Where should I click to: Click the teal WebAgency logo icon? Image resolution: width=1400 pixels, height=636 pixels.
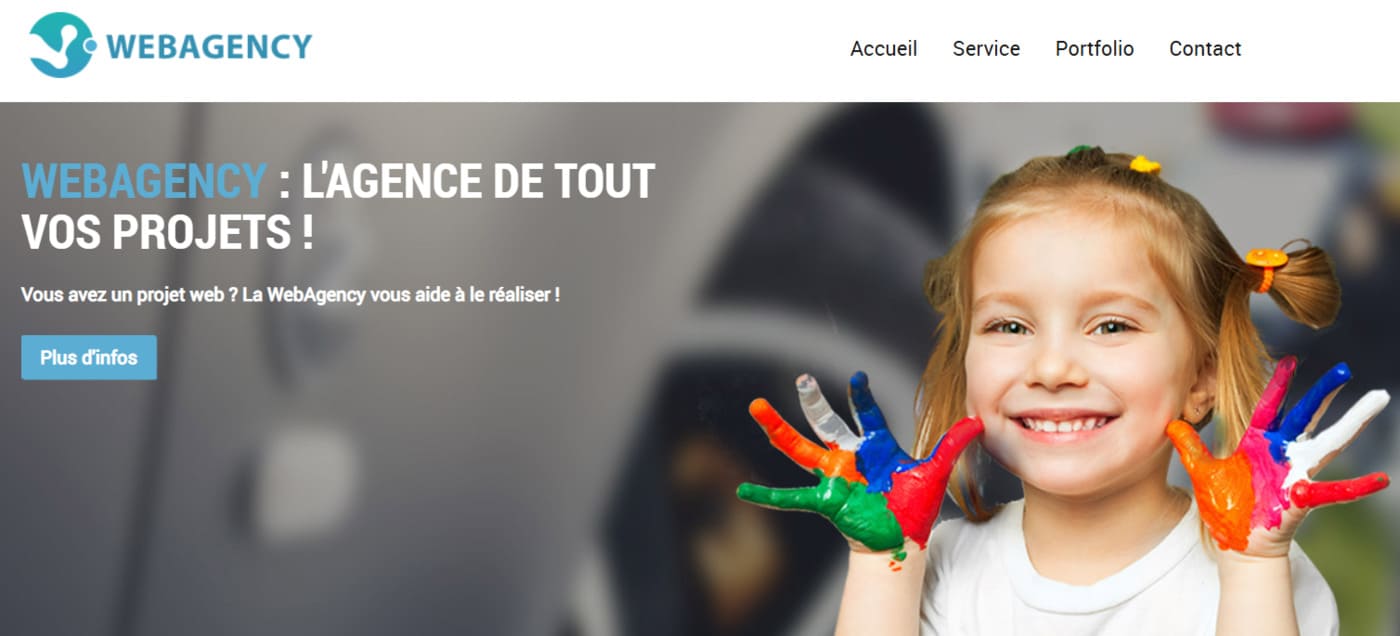point(62,45)
